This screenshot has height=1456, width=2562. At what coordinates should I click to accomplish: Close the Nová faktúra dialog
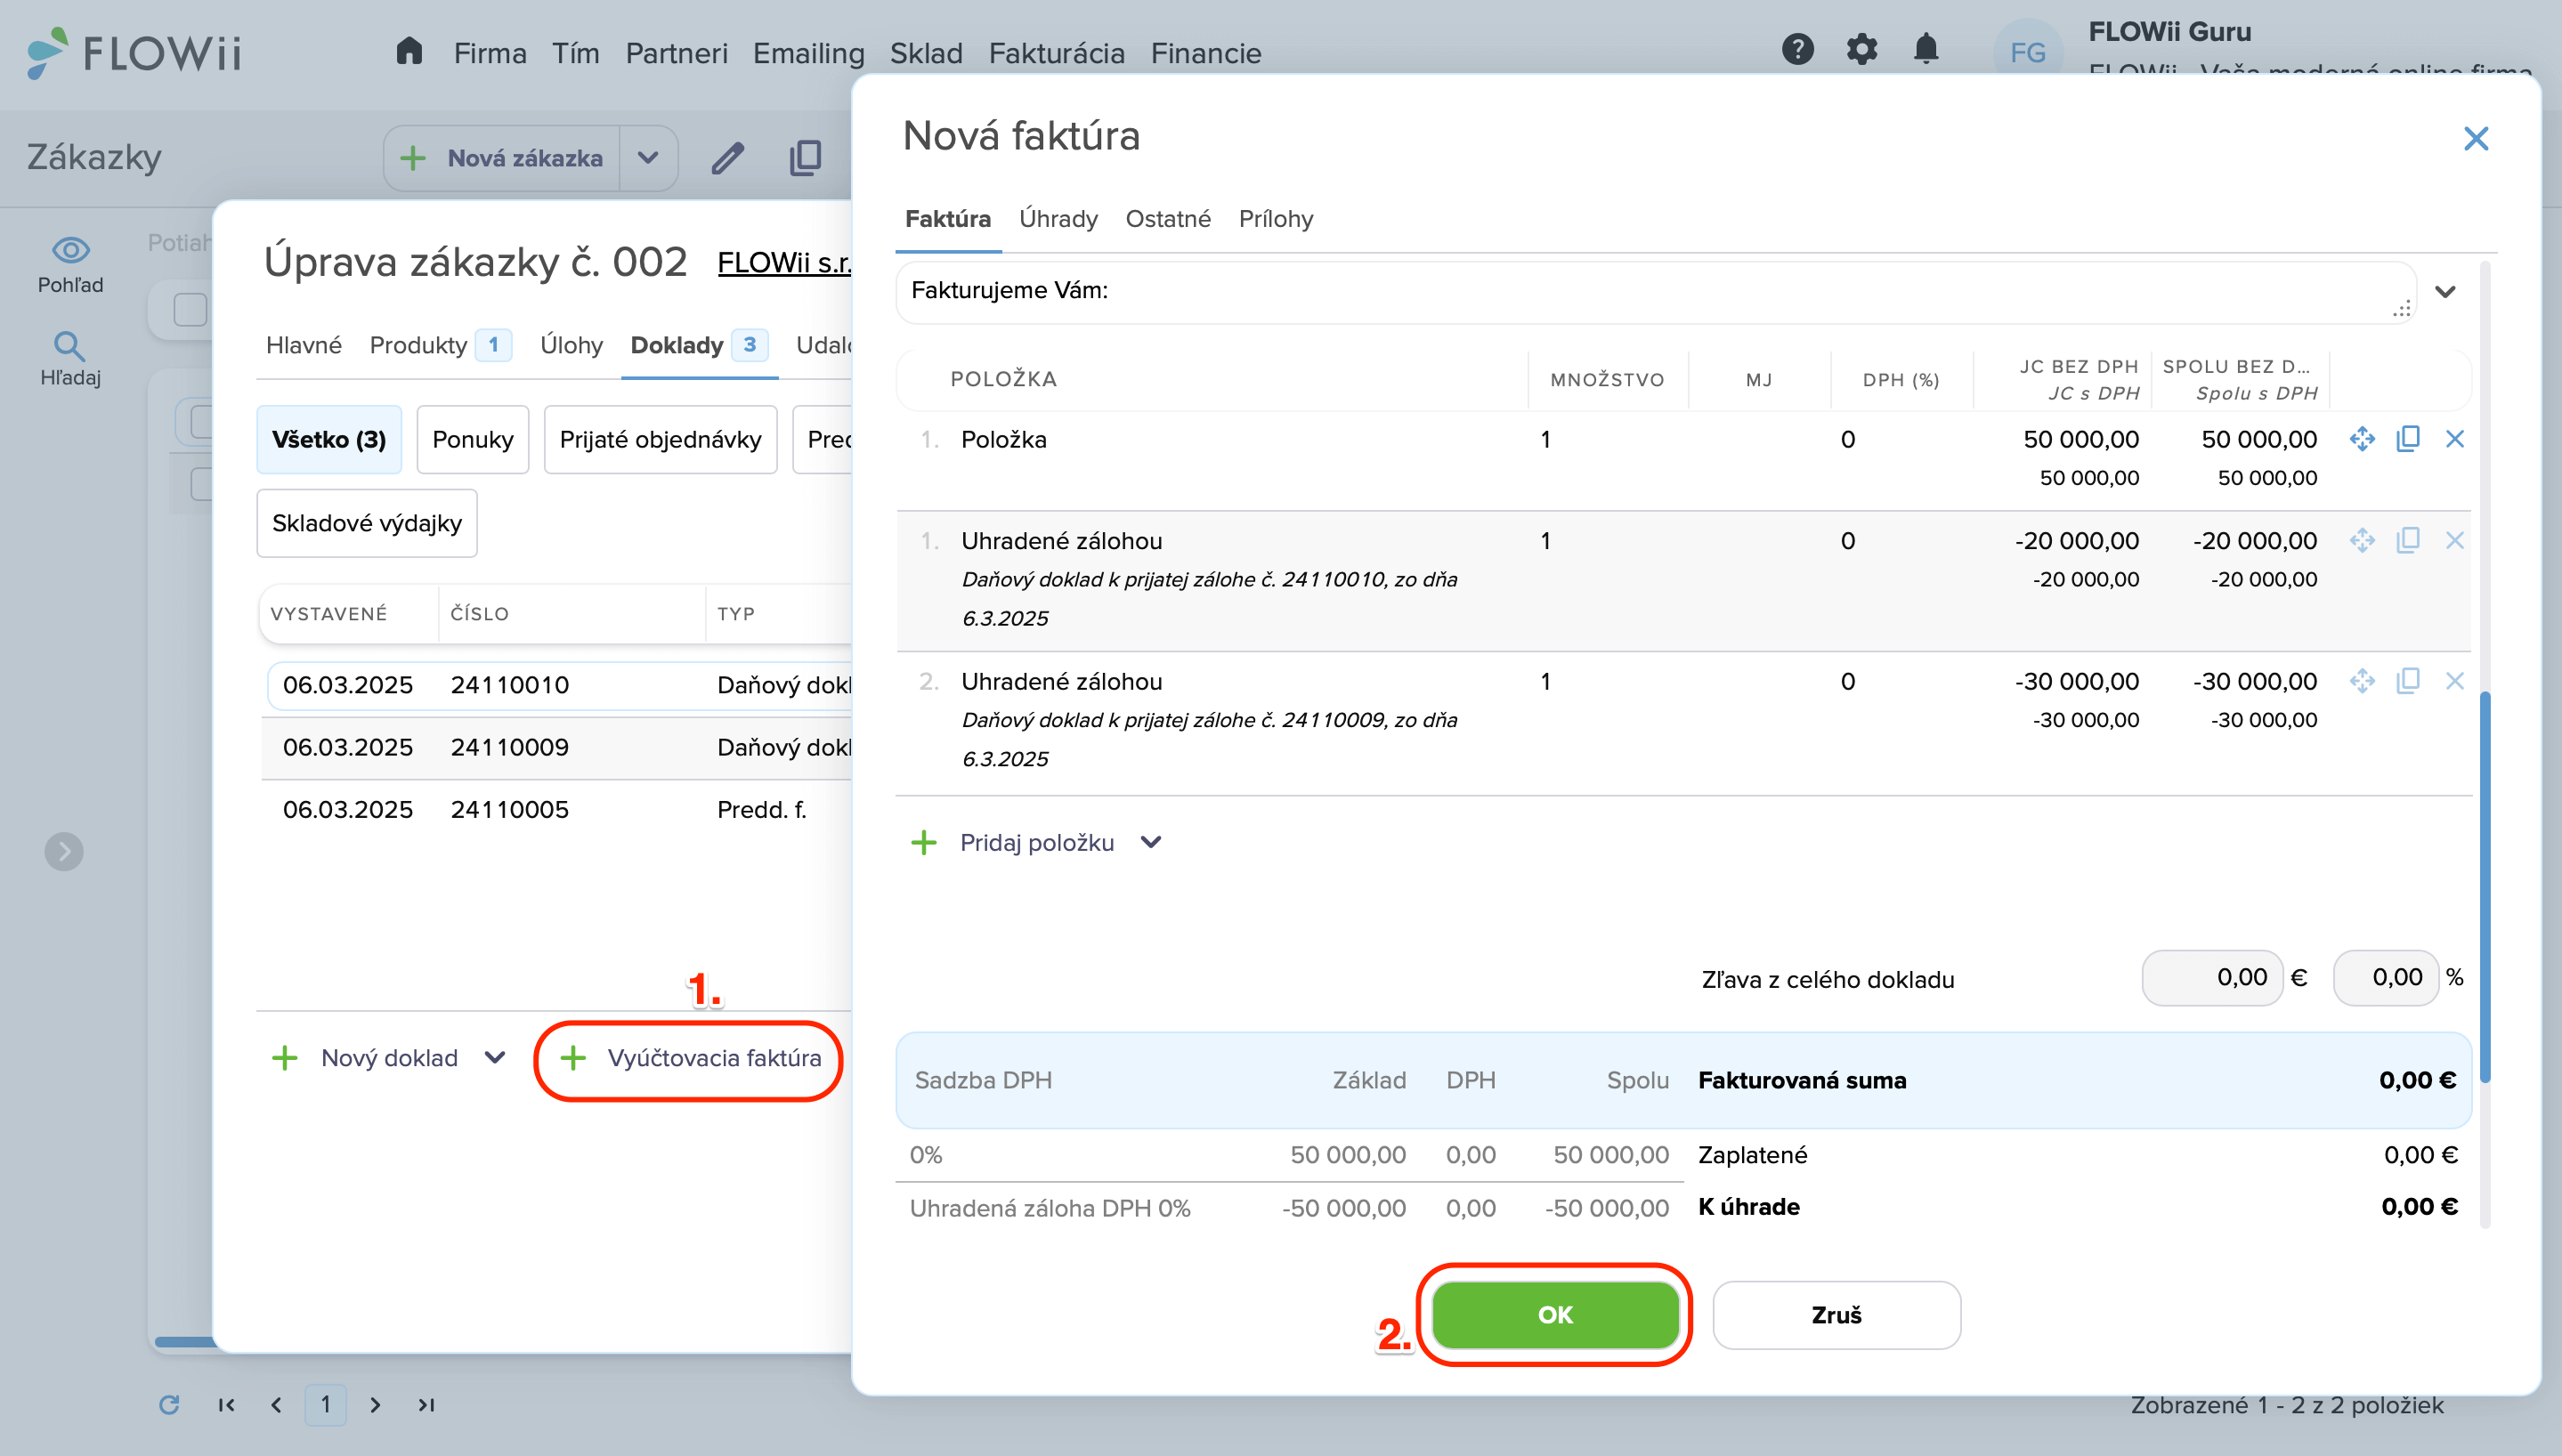coord(2475,138)
